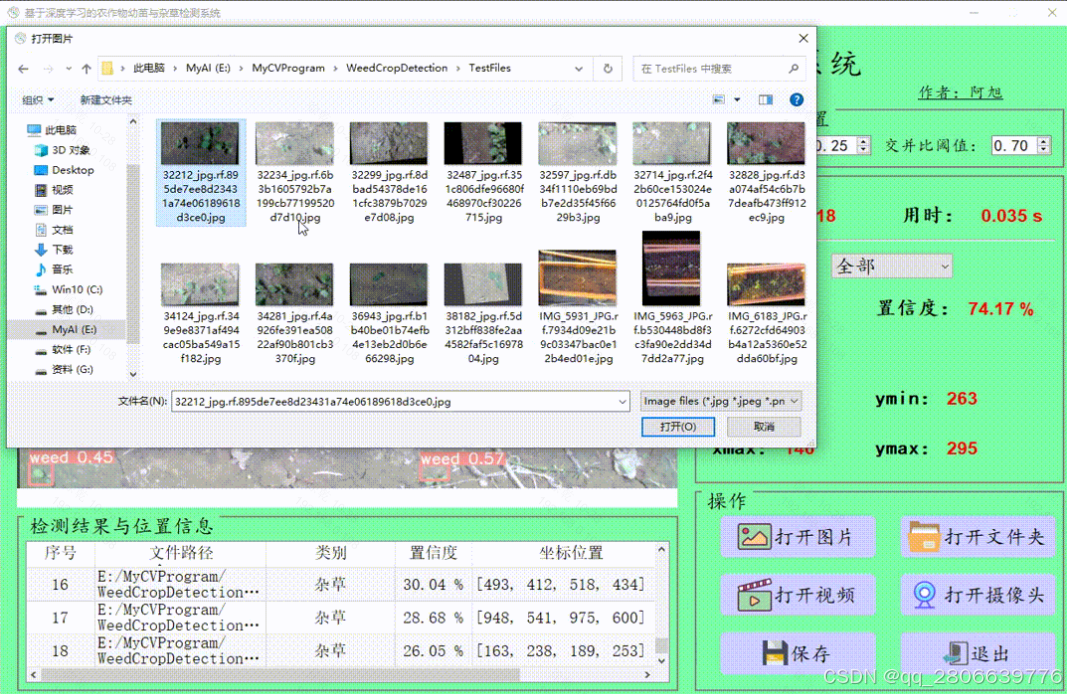
Task: Select thumbnail 36943_jpg file
Action: pyautogui.click(x=389, y=313)
